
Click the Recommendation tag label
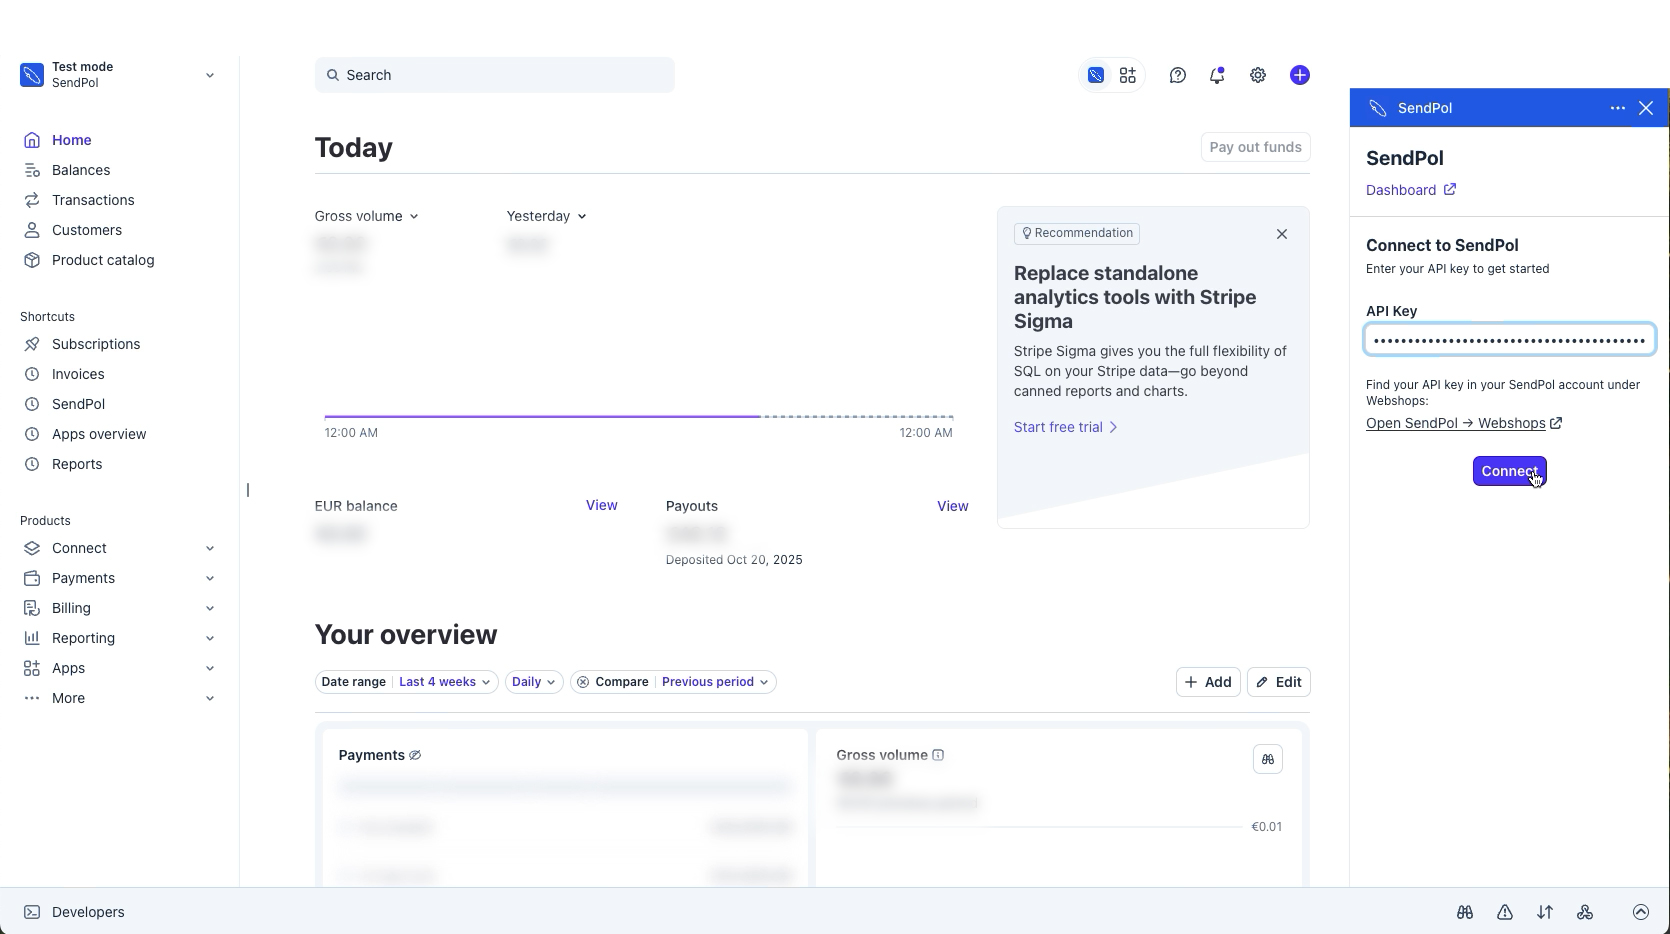(1077, 233)
